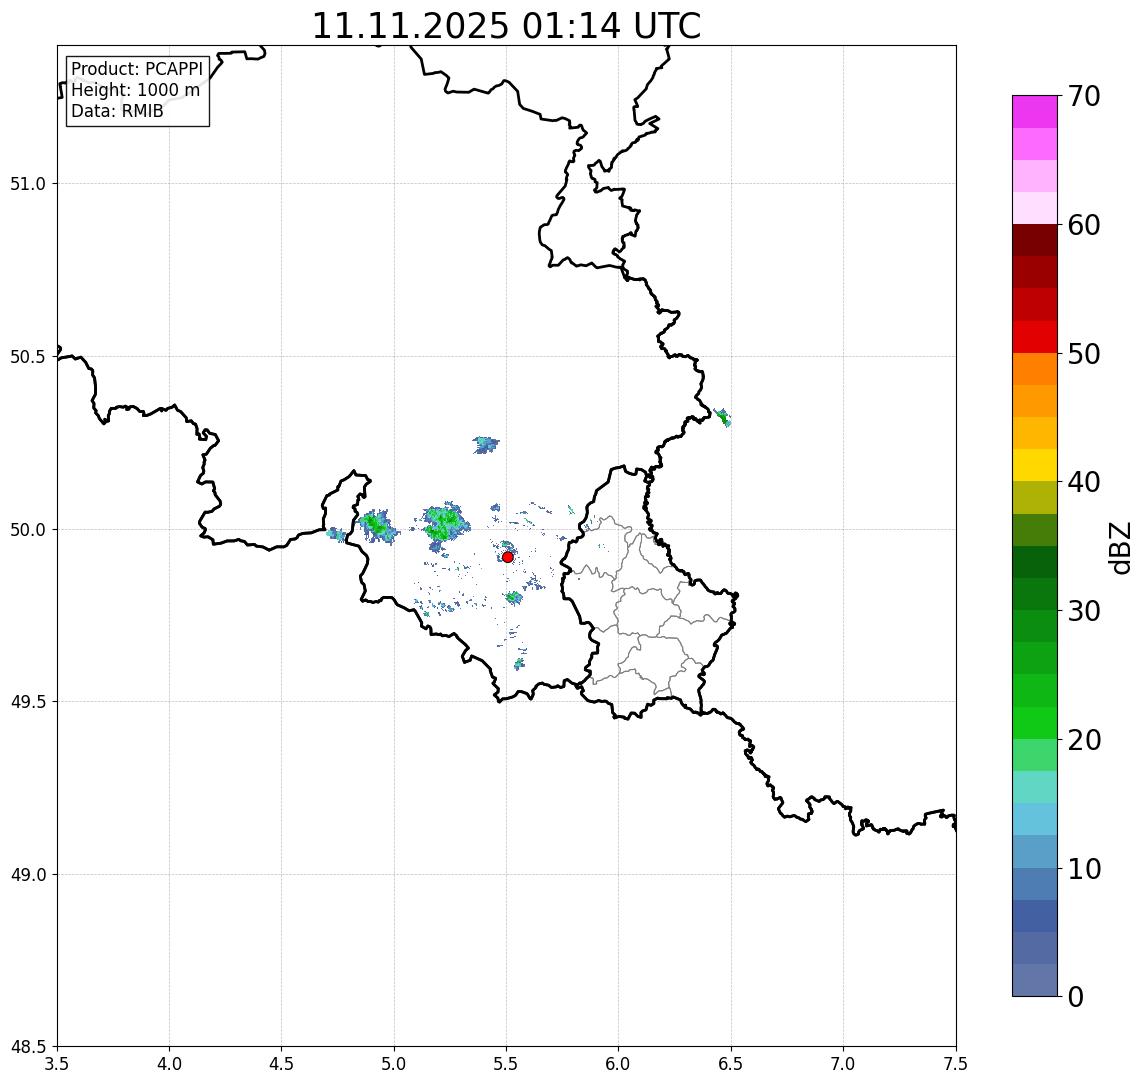Click the isolated blue echo near 50.25°N

tap(485, 444)
